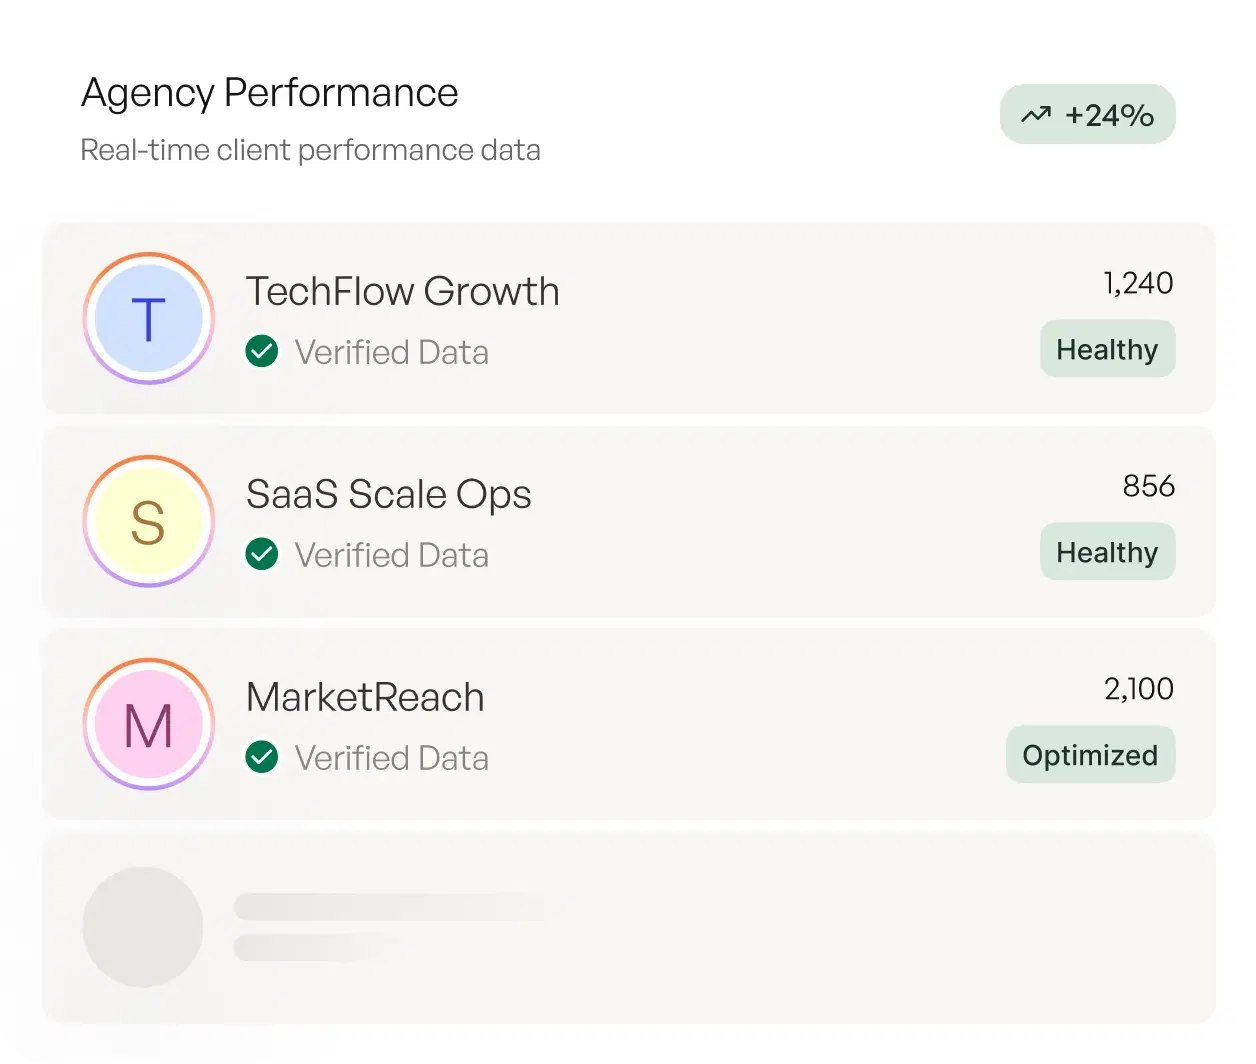Open the TechFlow Growth client name
Viewport: 1256px width, 1064px height.
click(x=402, y=291)
